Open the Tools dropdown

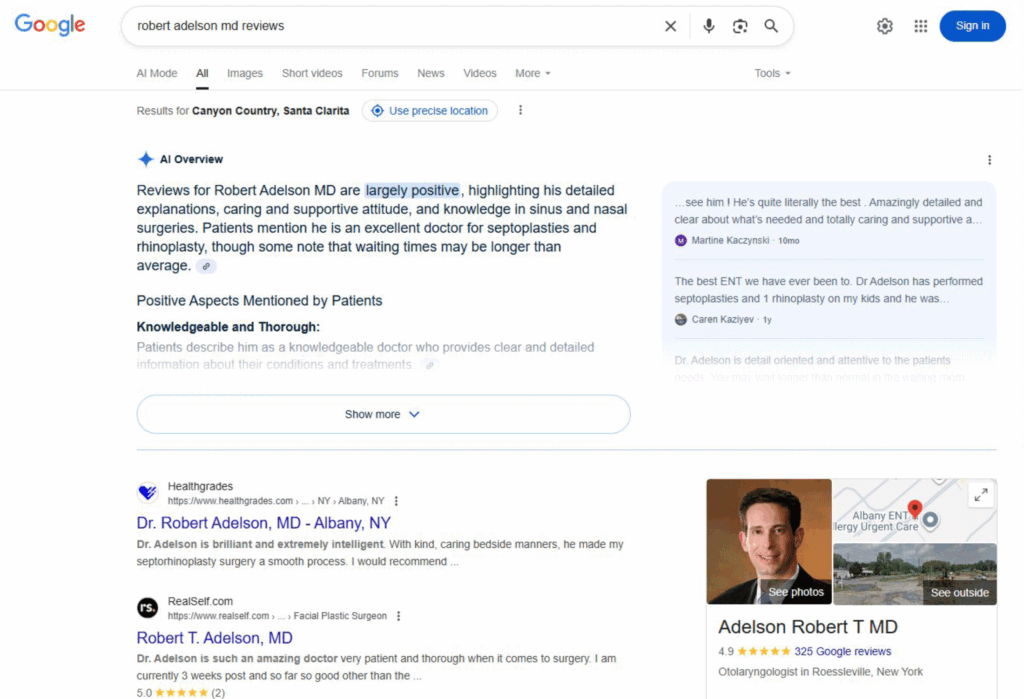click(x=772, y=73)
